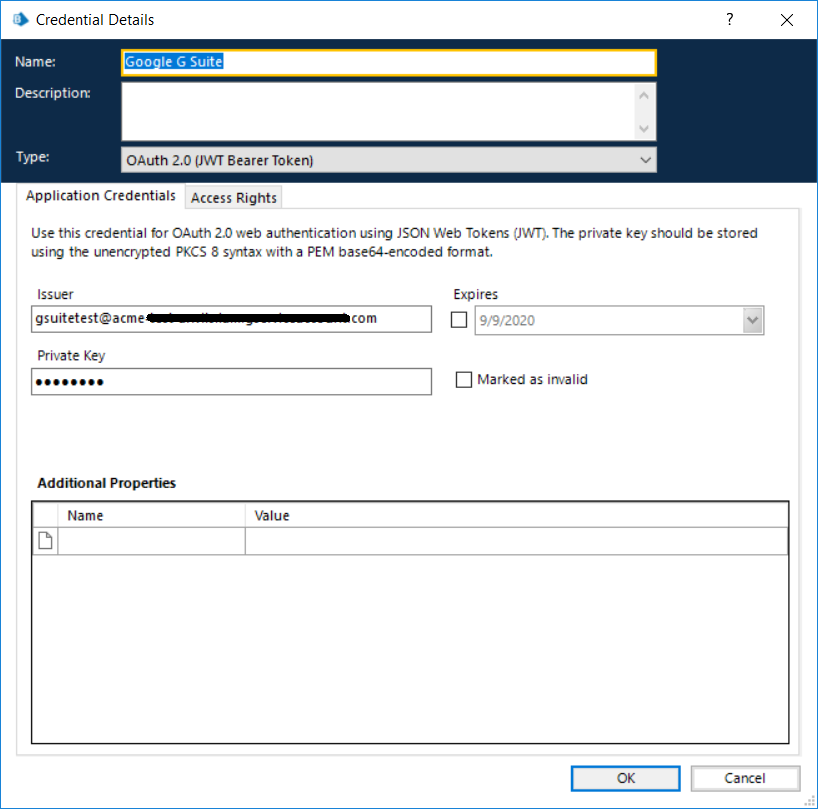818x809 pixels.
Task: Toggle the Expires checkbox
Action: 459,320
